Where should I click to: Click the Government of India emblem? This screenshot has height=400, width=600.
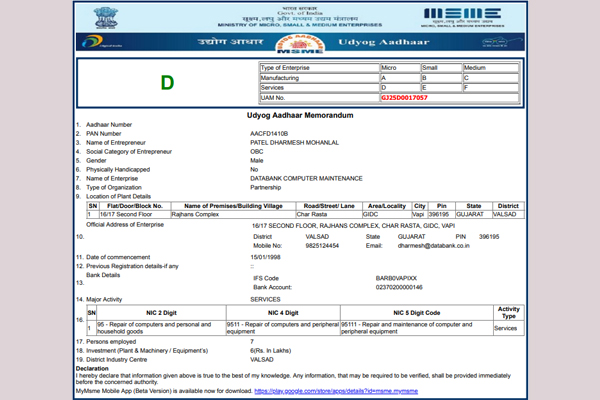106,18
